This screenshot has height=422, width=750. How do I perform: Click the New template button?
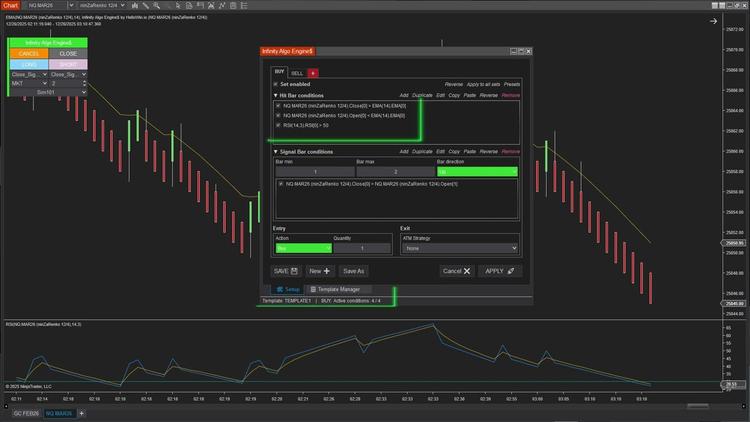(x=320, y=271)
